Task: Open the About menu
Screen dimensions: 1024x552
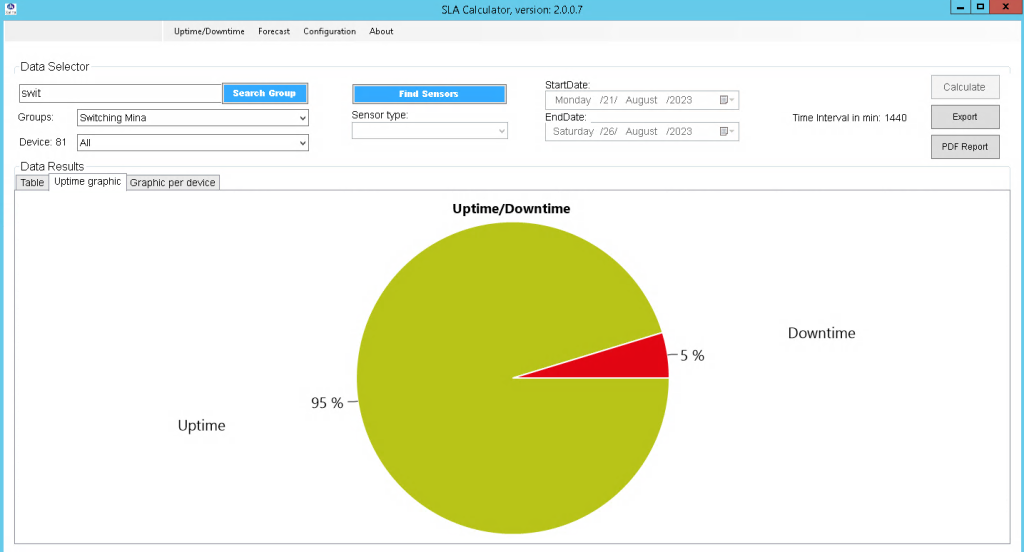Action: pyautogui.click(x=381, y=31)
